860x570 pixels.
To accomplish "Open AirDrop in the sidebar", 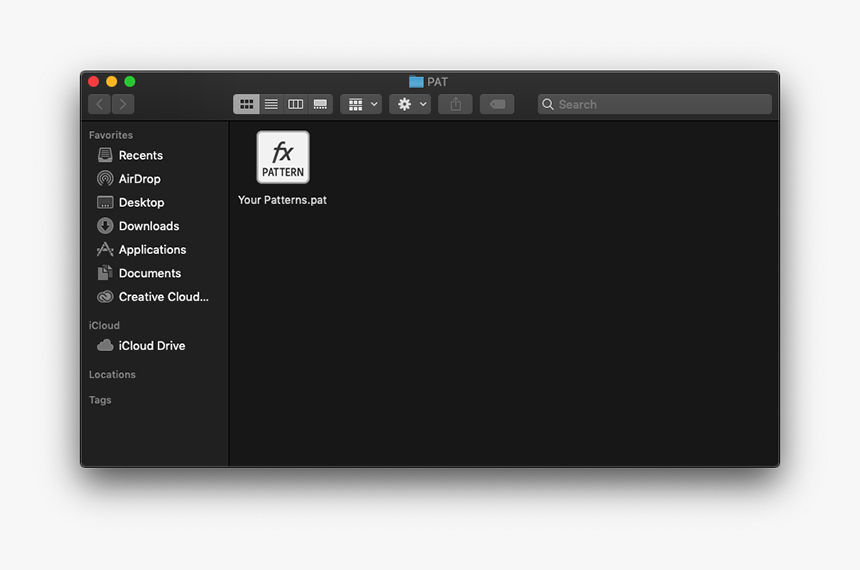I will pyautogui.click(x=154, y=179).
